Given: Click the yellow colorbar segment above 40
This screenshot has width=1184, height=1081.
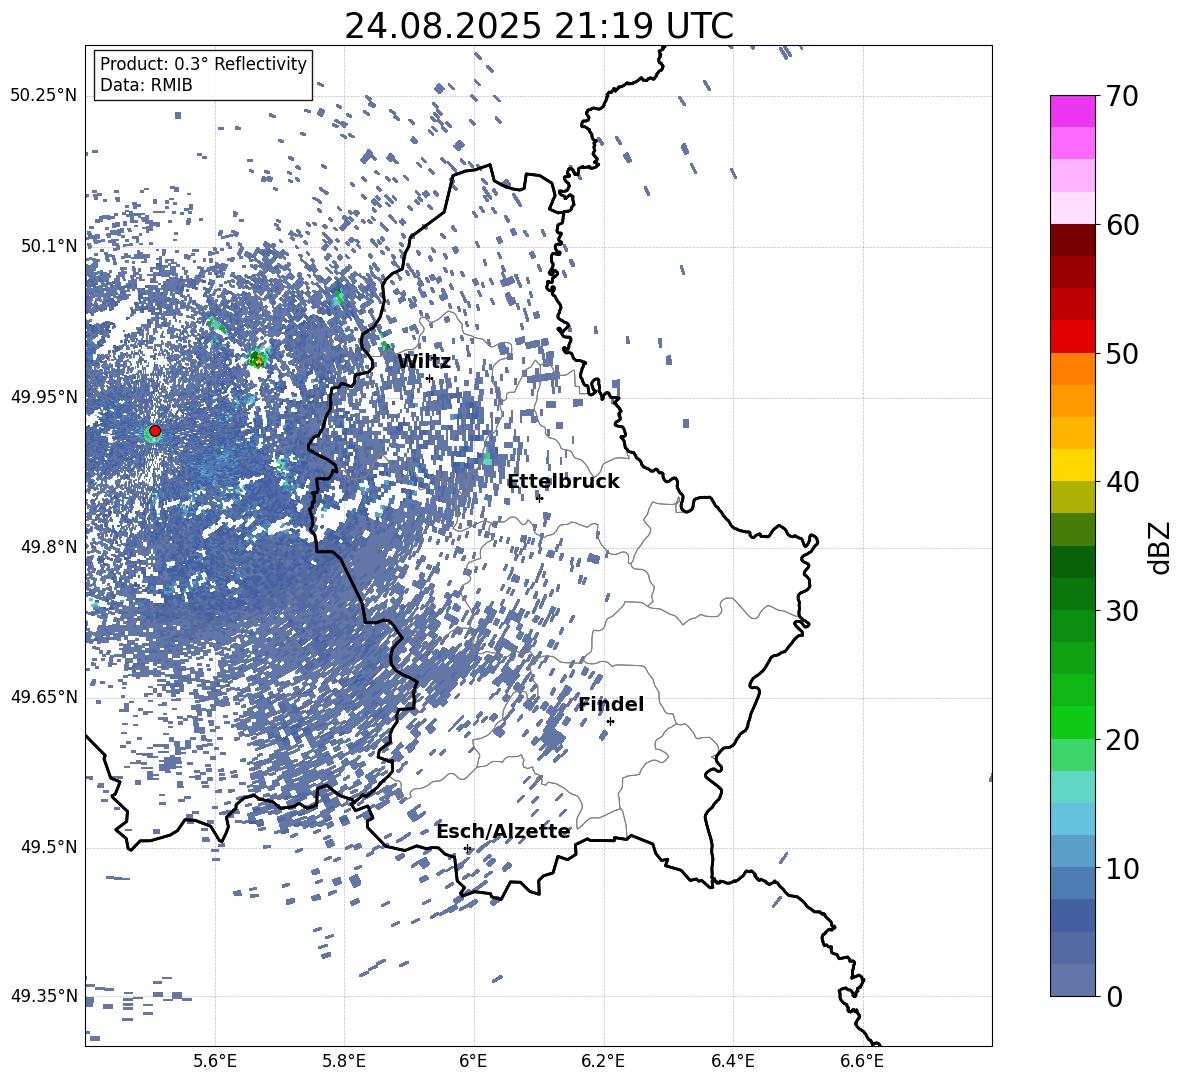Looking at the screenshot, I should (x=1073, y=465).
